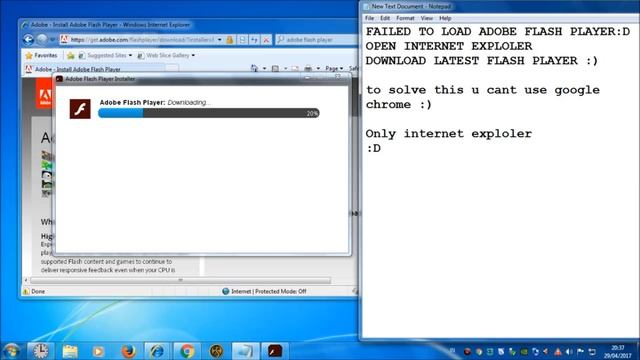The height and width of the screenshot is (360, 640).
Task: Click the NVIDIA tray icon
Action: 524,351
